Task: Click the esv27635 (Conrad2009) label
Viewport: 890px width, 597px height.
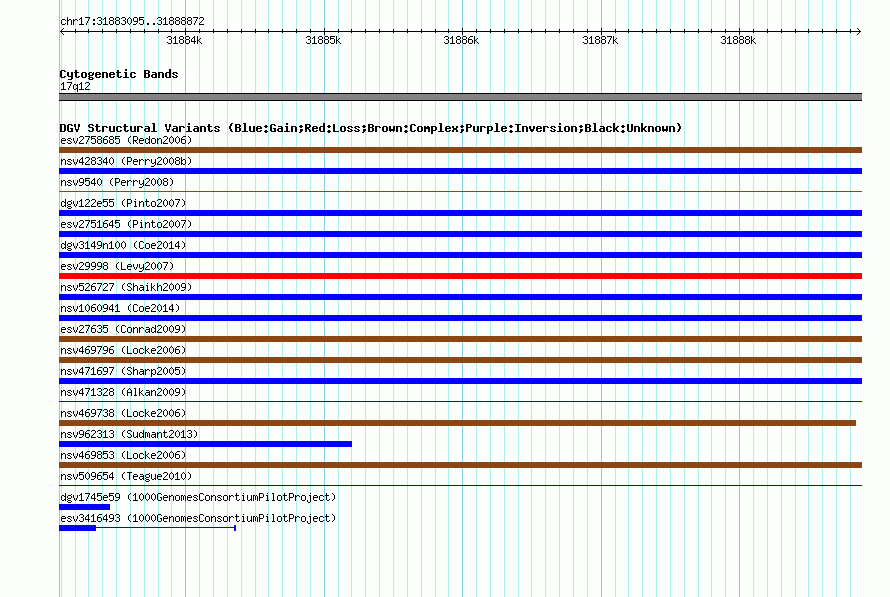Action: tap(123, 329)
